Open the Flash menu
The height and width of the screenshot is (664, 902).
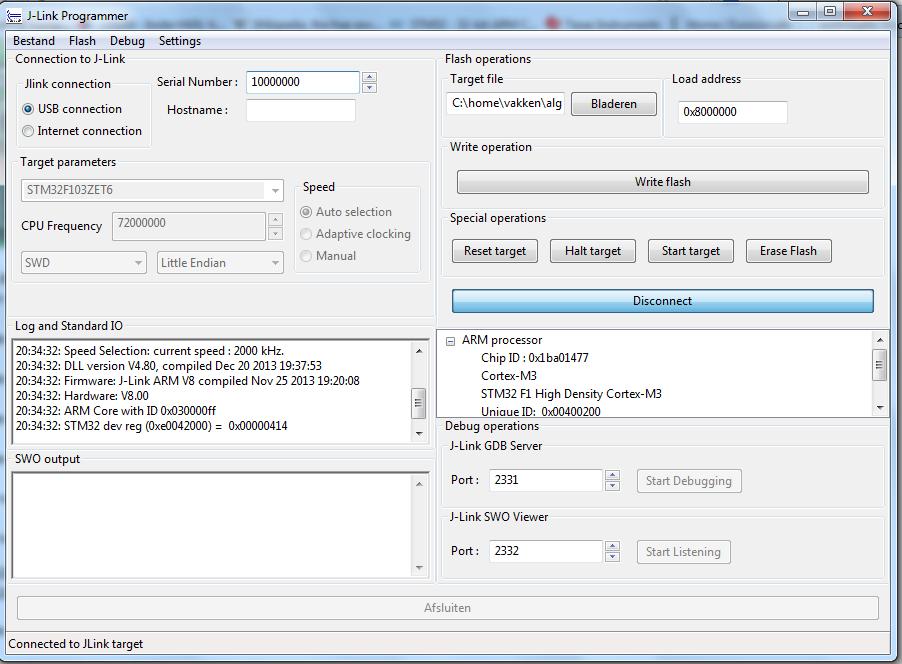pyautogui.click(x=82, y=41)
